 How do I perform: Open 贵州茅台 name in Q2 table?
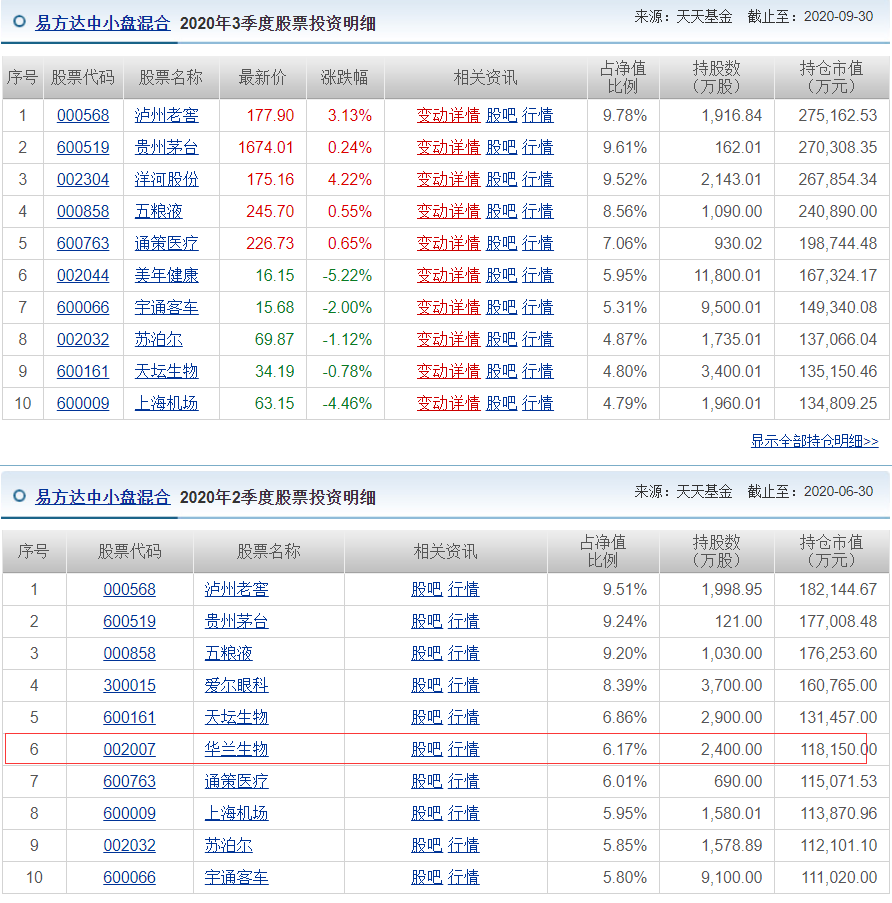(237, 621)
